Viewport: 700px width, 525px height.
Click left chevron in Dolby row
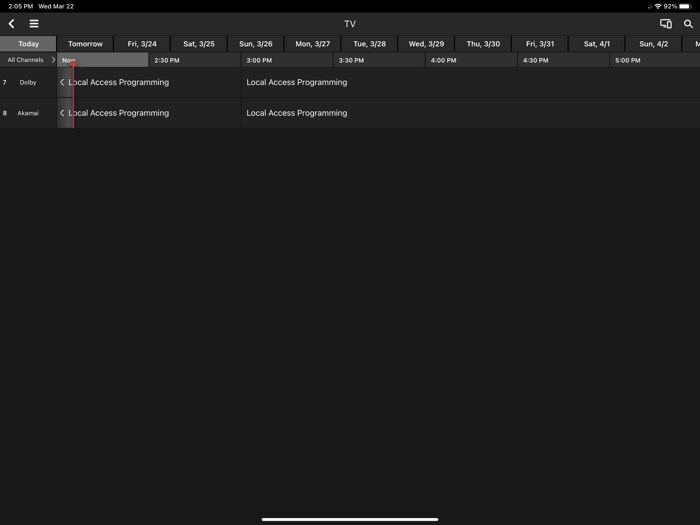coord(62,82)
